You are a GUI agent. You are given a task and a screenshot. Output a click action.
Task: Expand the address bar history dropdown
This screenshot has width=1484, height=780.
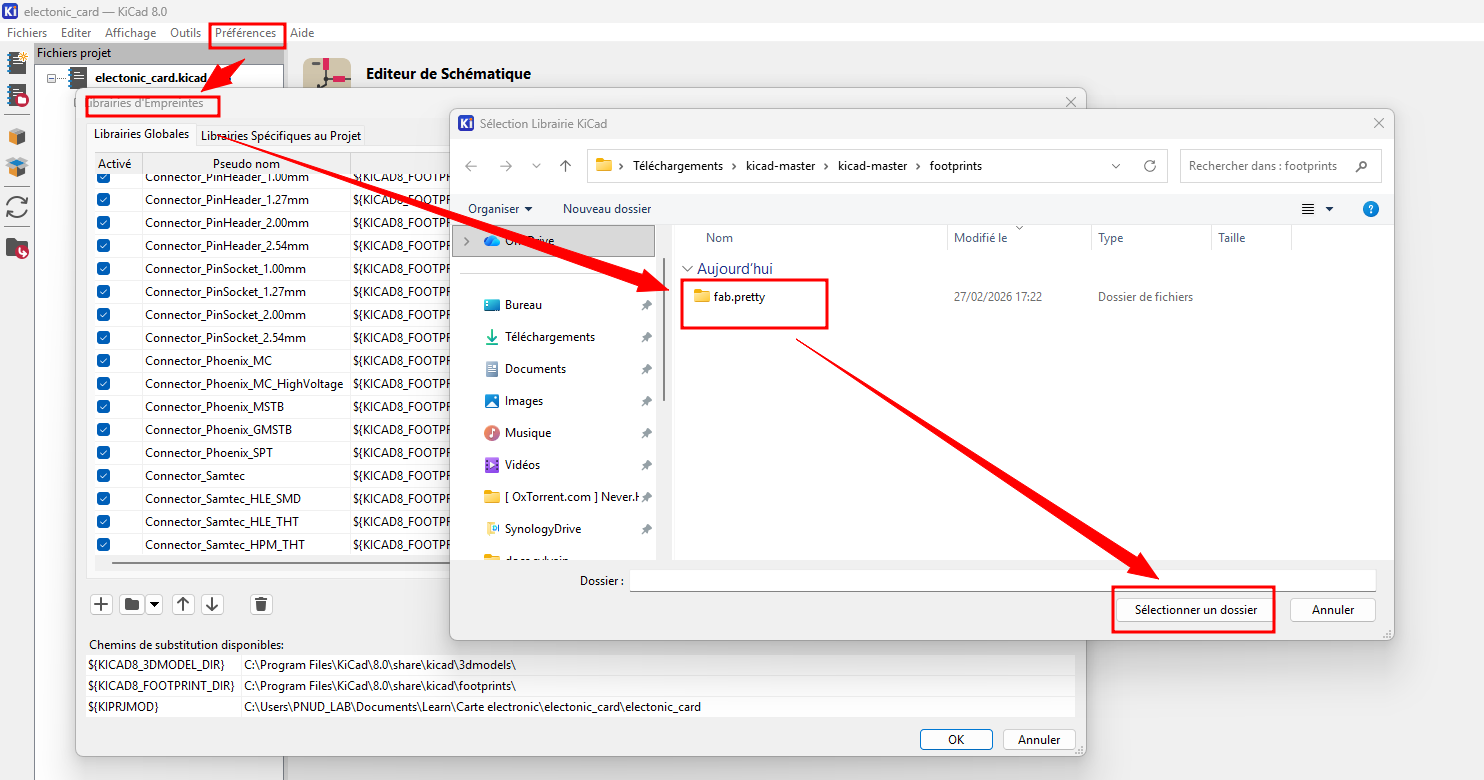pos(1116,166)
